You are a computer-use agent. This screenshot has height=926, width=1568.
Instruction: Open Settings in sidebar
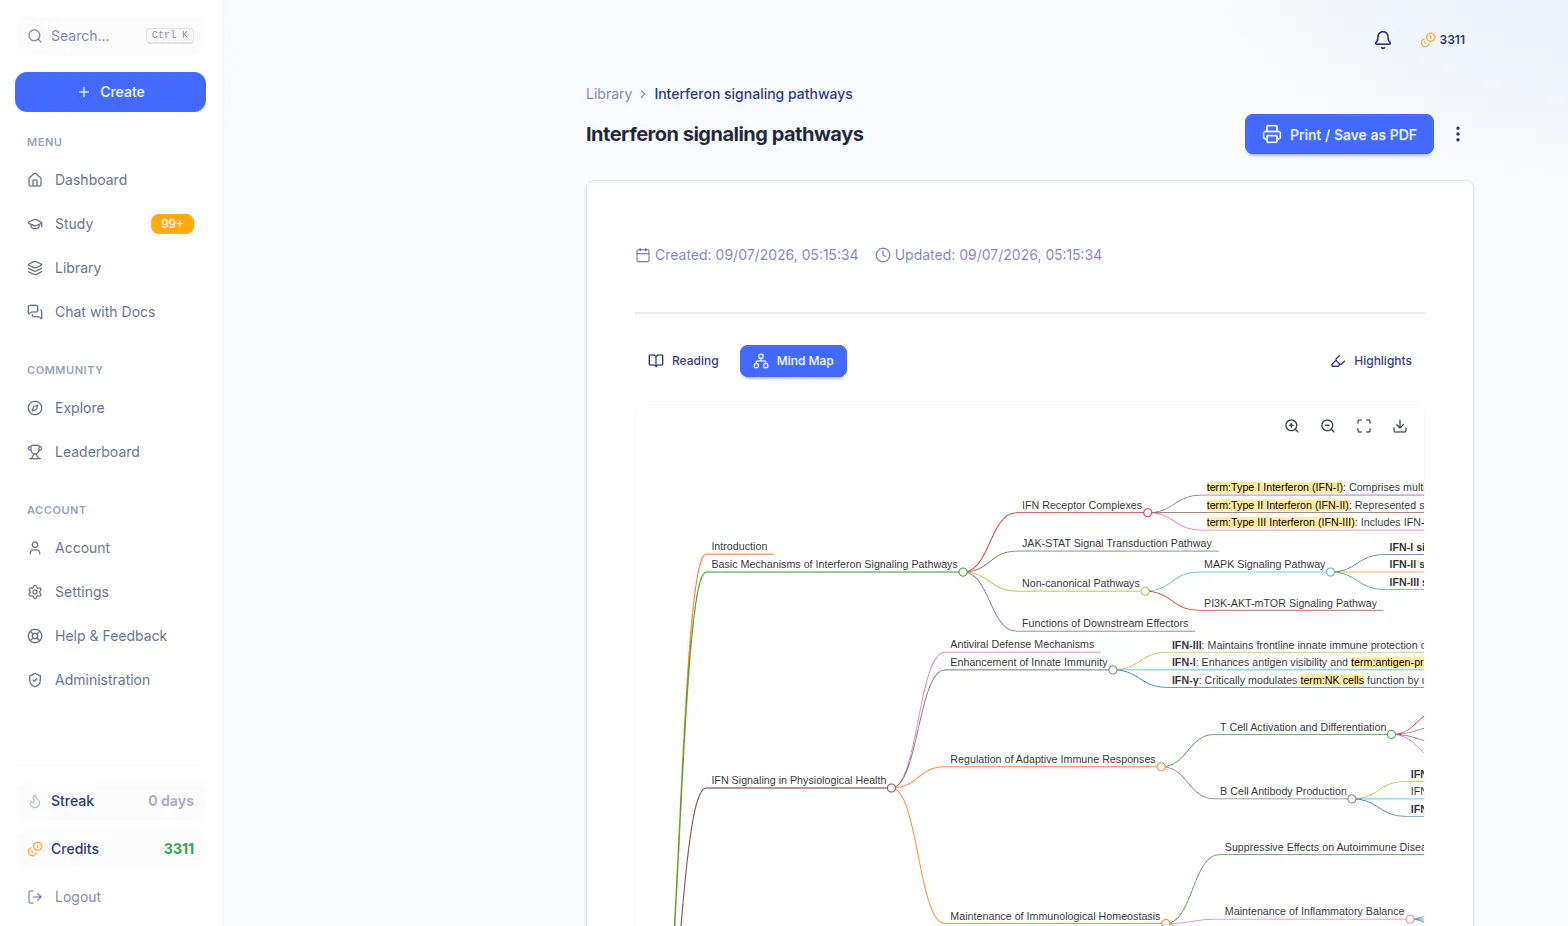click(110, 592)
